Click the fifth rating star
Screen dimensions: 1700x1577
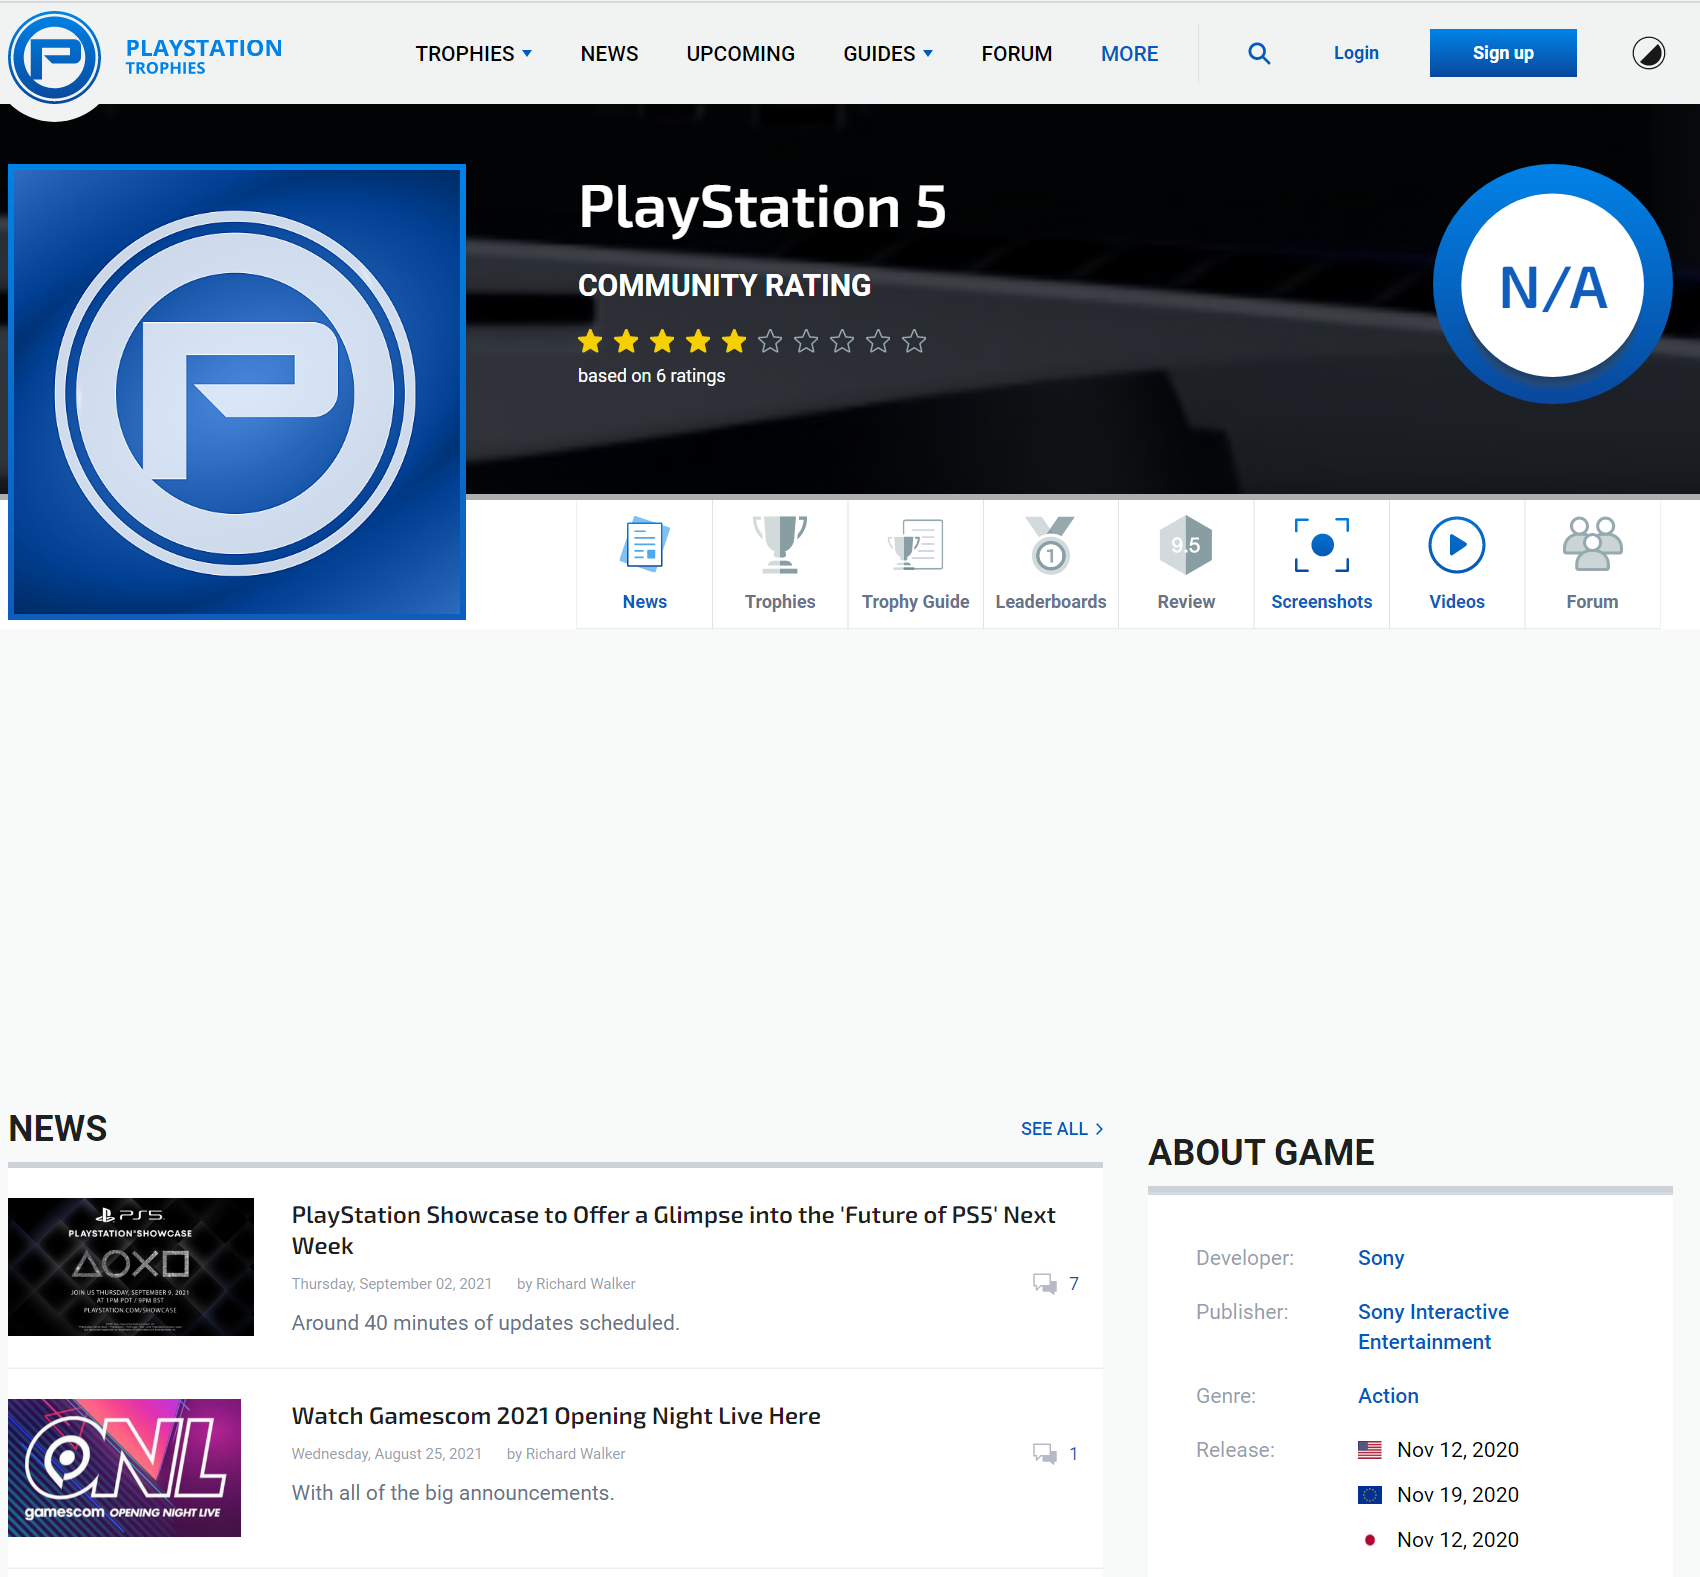click(734, 342)
